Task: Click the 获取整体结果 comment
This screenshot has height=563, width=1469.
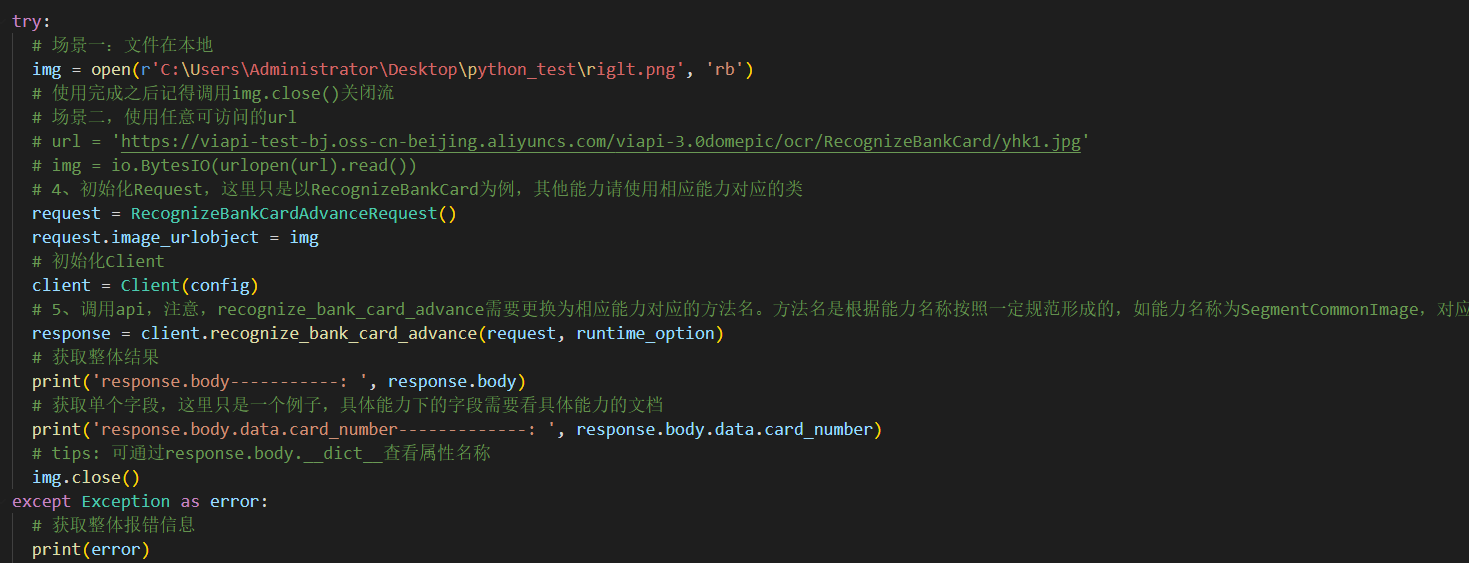Action: (x=96, y=357)
